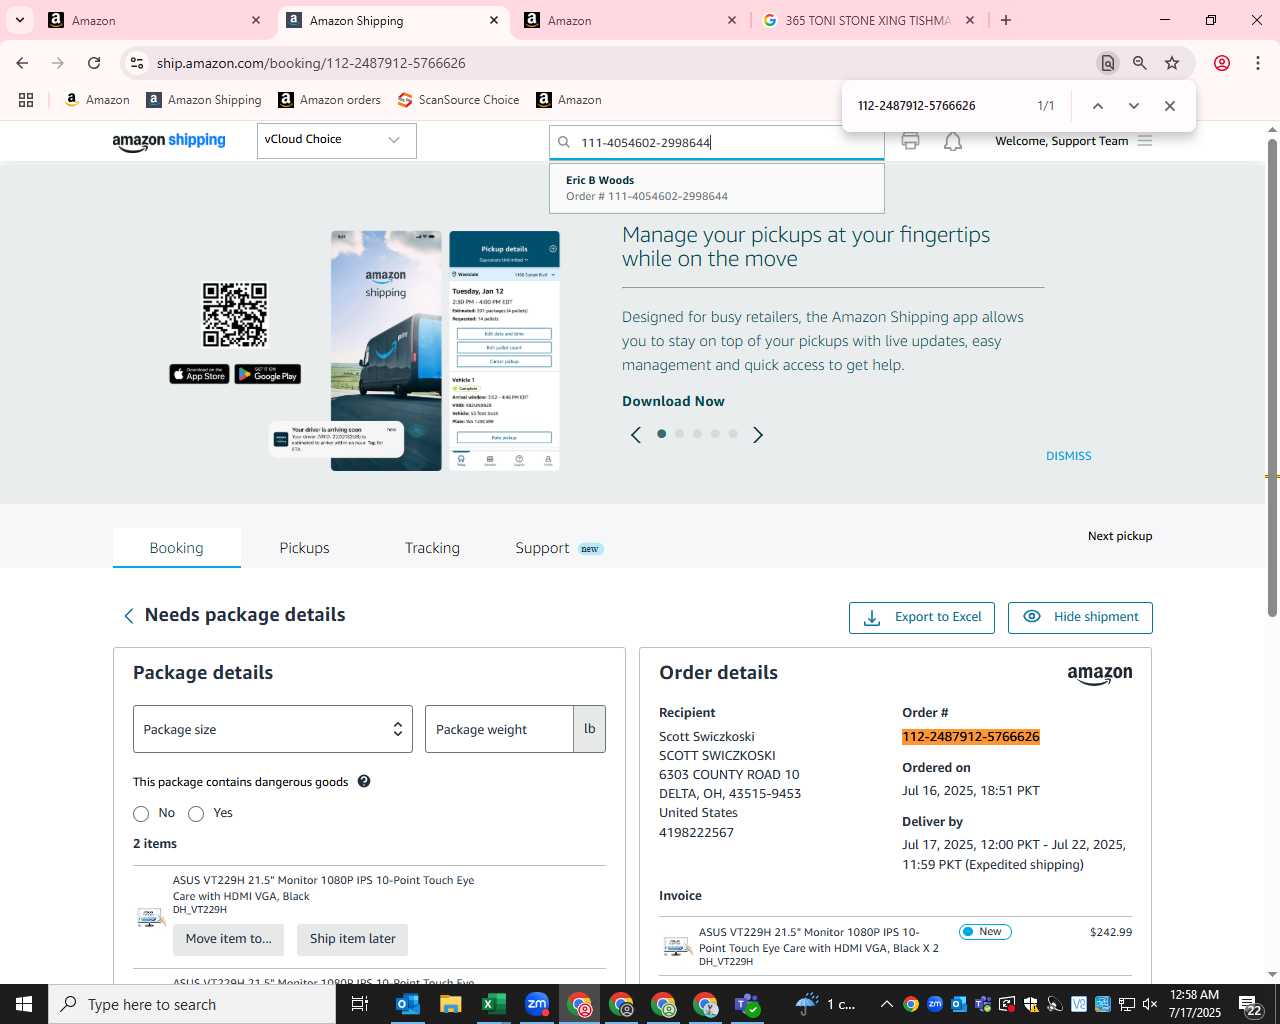Click Hide shipment eye button
The image size is (1280, 1024).
[1080, 617]
